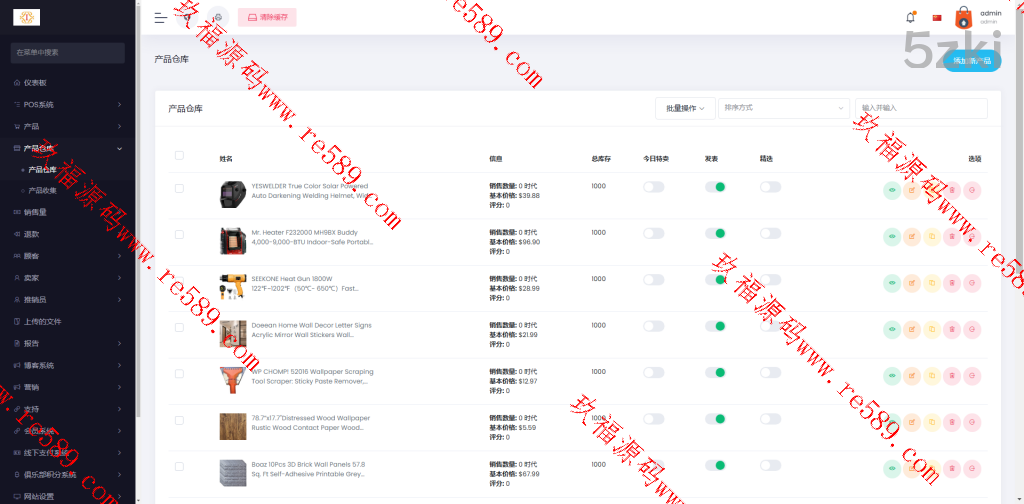Check the select-all checkbox in table header
The width and height of the screenshot is (1024, 504).
(x=179, y=155)
